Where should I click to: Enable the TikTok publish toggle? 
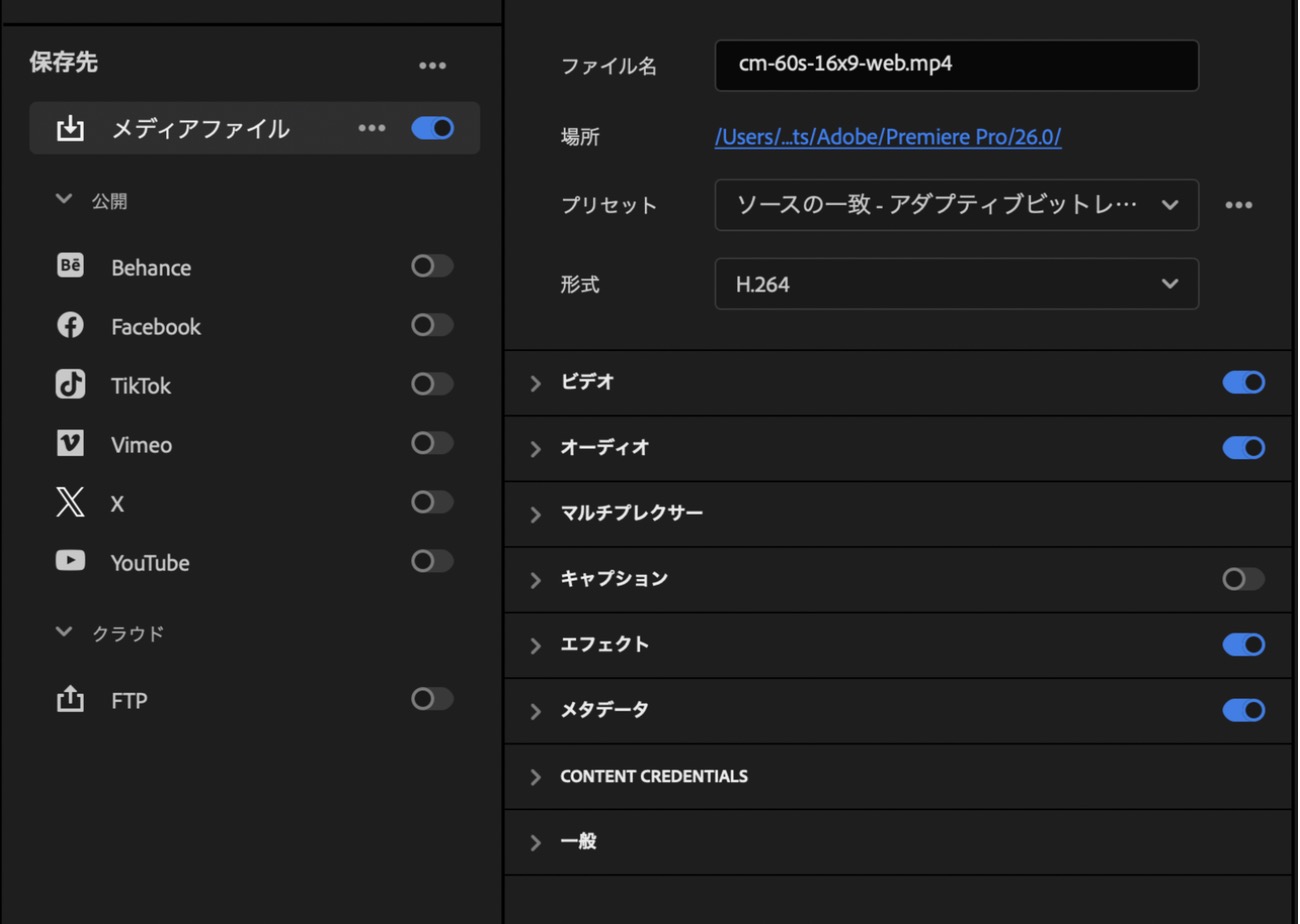click(433, 384)
